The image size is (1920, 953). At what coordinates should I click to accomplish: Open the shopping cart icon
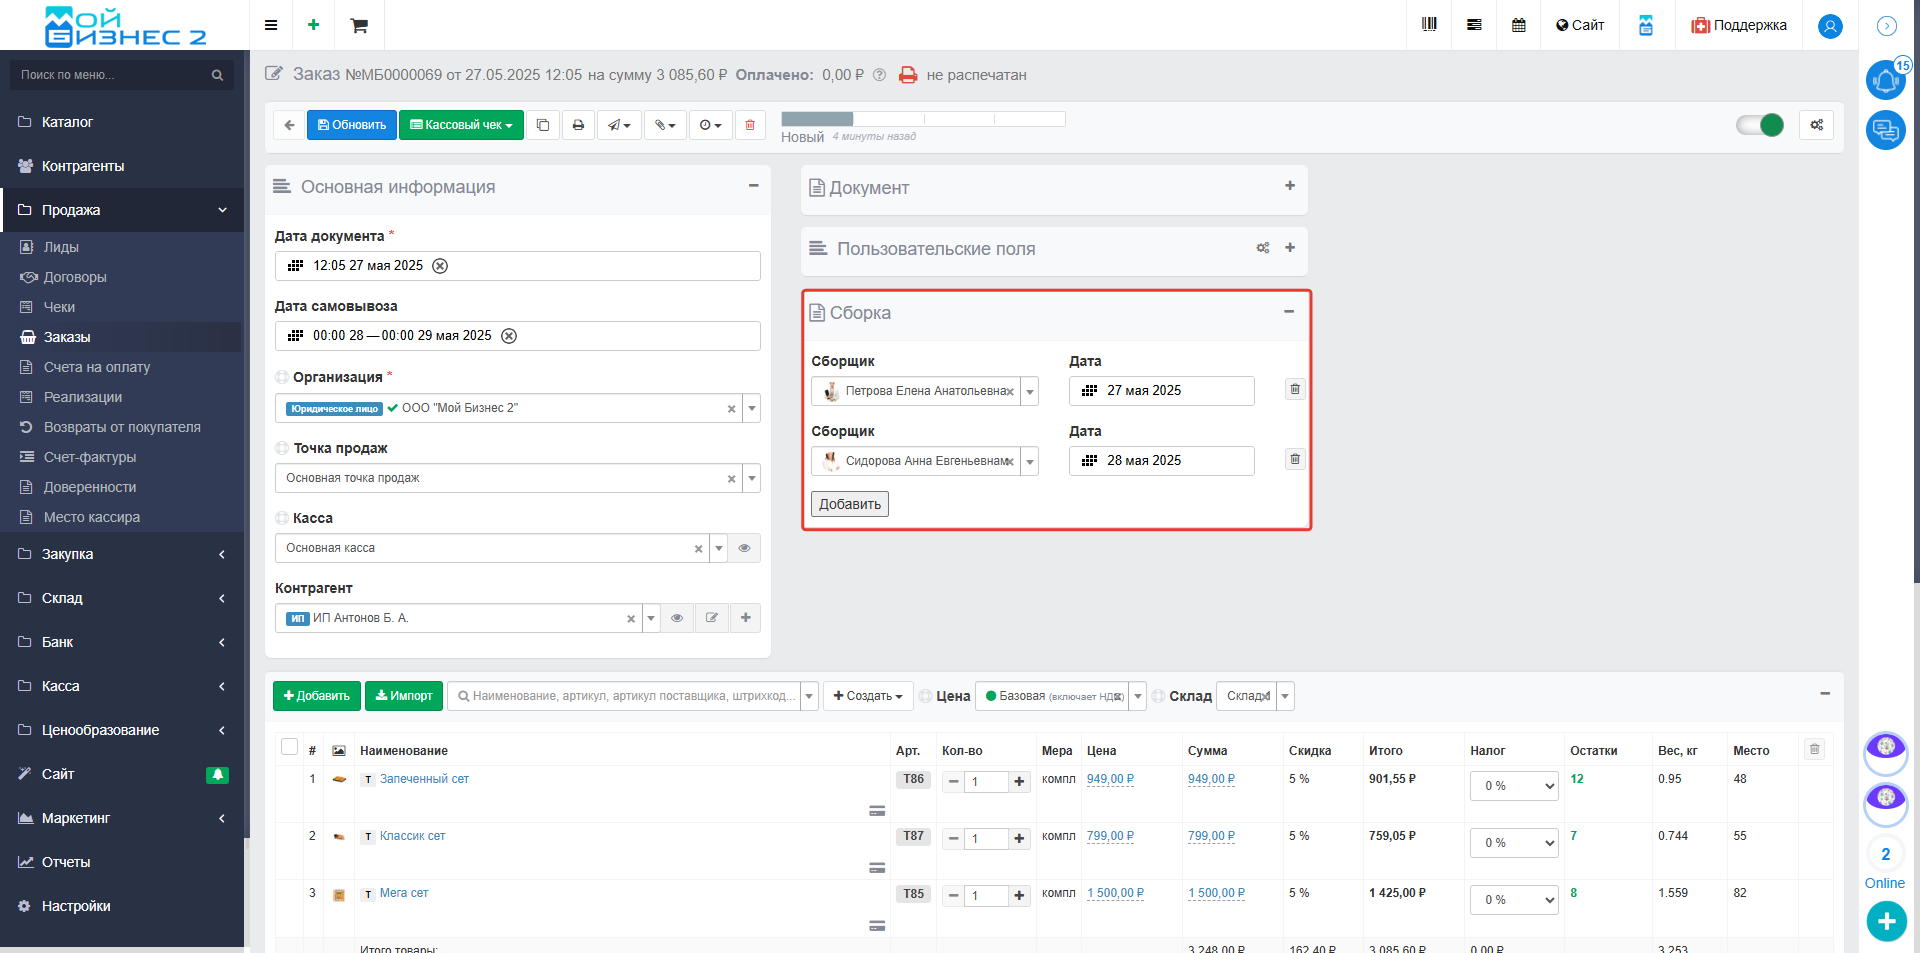point(359,25)
